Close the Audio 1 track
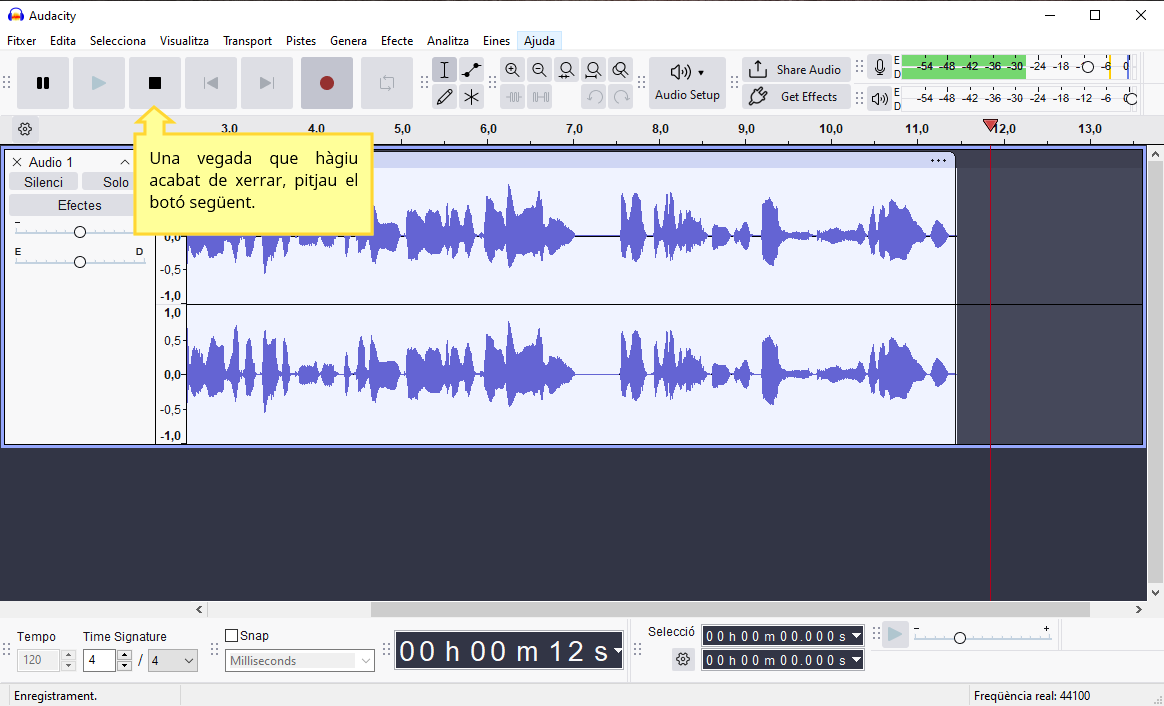The width and height of the screenshot is (1164, 706). (16, 162)
